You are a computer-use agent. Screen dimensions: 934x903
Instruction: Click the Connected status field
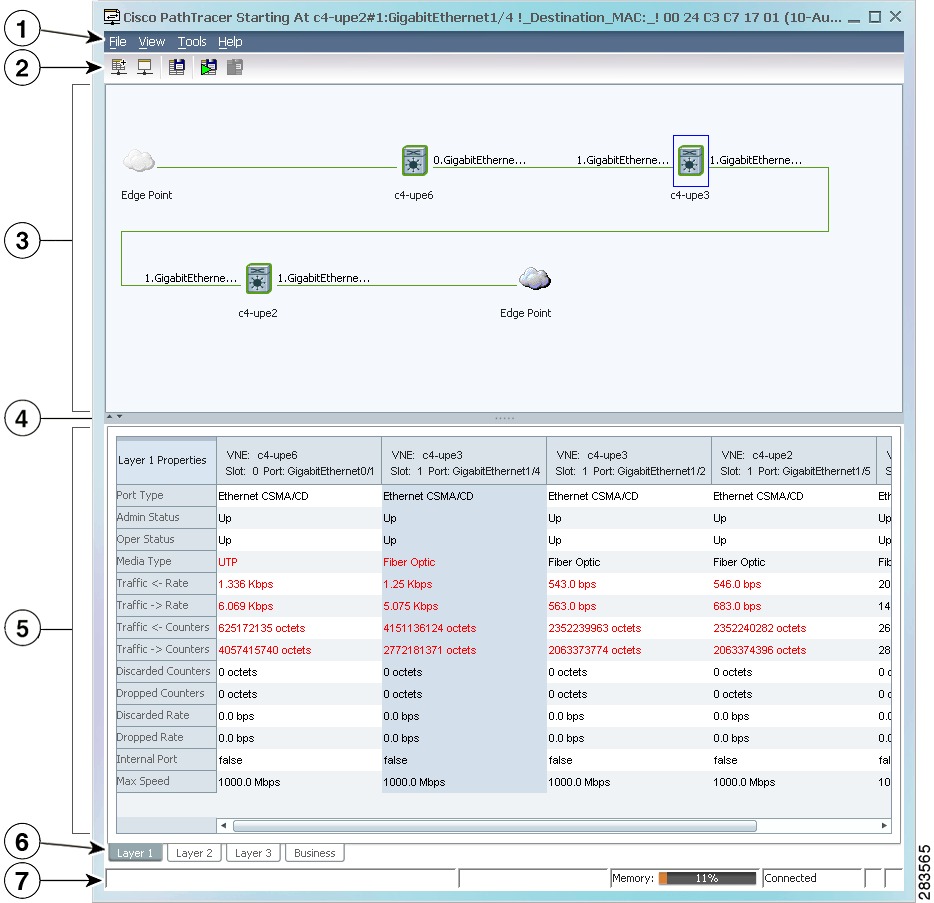point(812,878)
